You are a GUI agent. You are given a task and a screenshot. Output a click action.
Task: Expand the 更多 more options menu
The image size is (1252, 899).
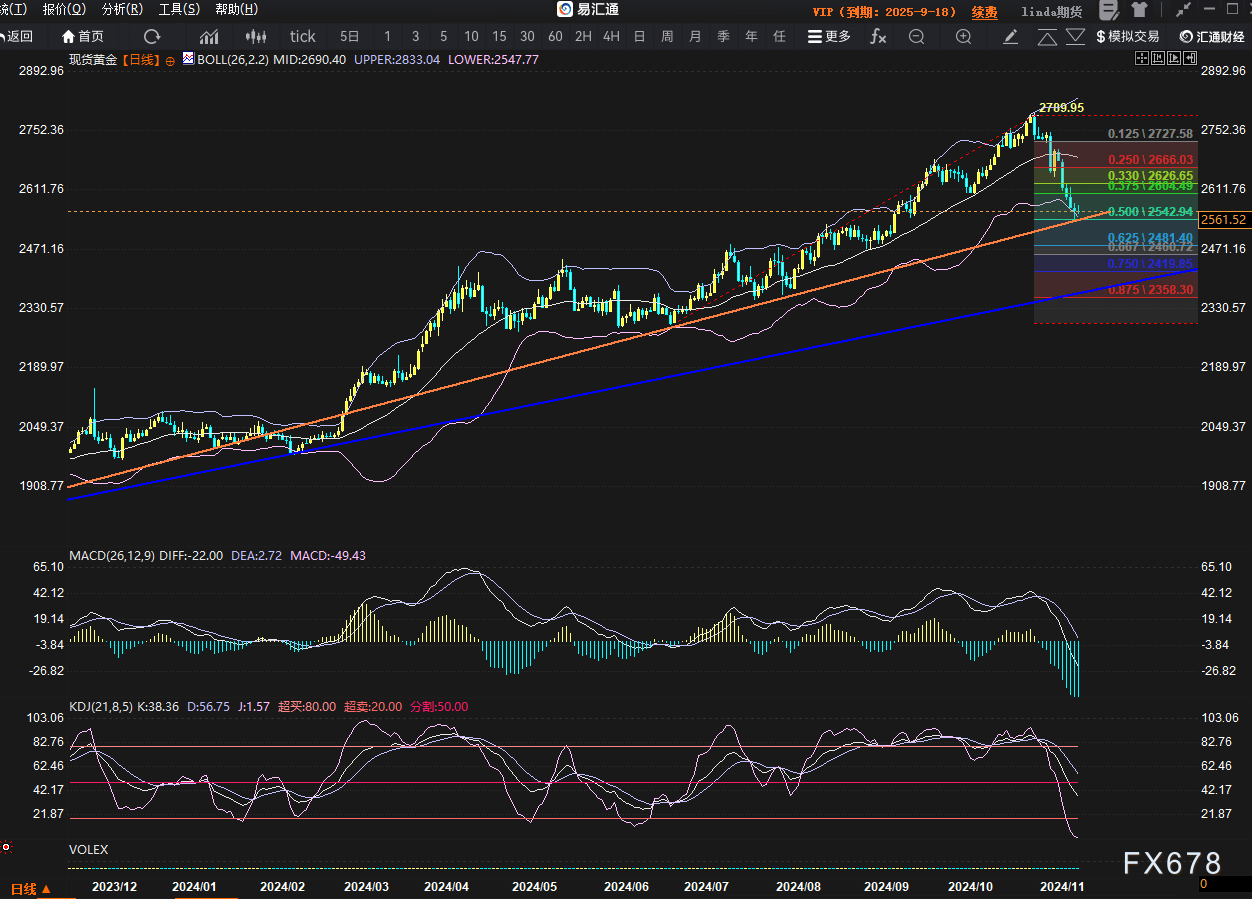coord(829,36)
